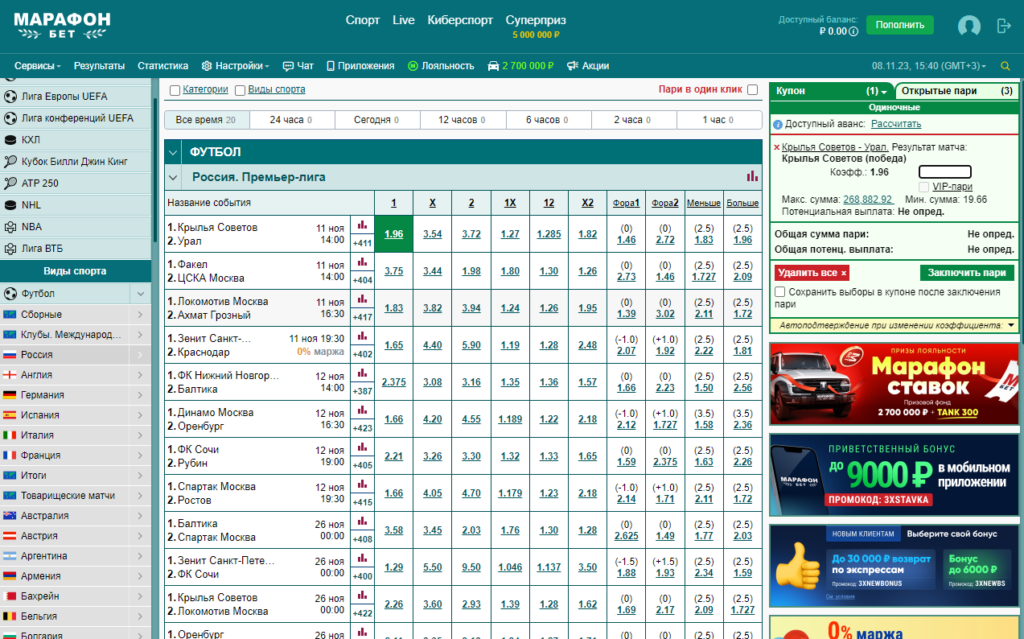Collapse Россия. Премьер-лига section
Viewport: 1024px width, 639px height.
[173, 177]
